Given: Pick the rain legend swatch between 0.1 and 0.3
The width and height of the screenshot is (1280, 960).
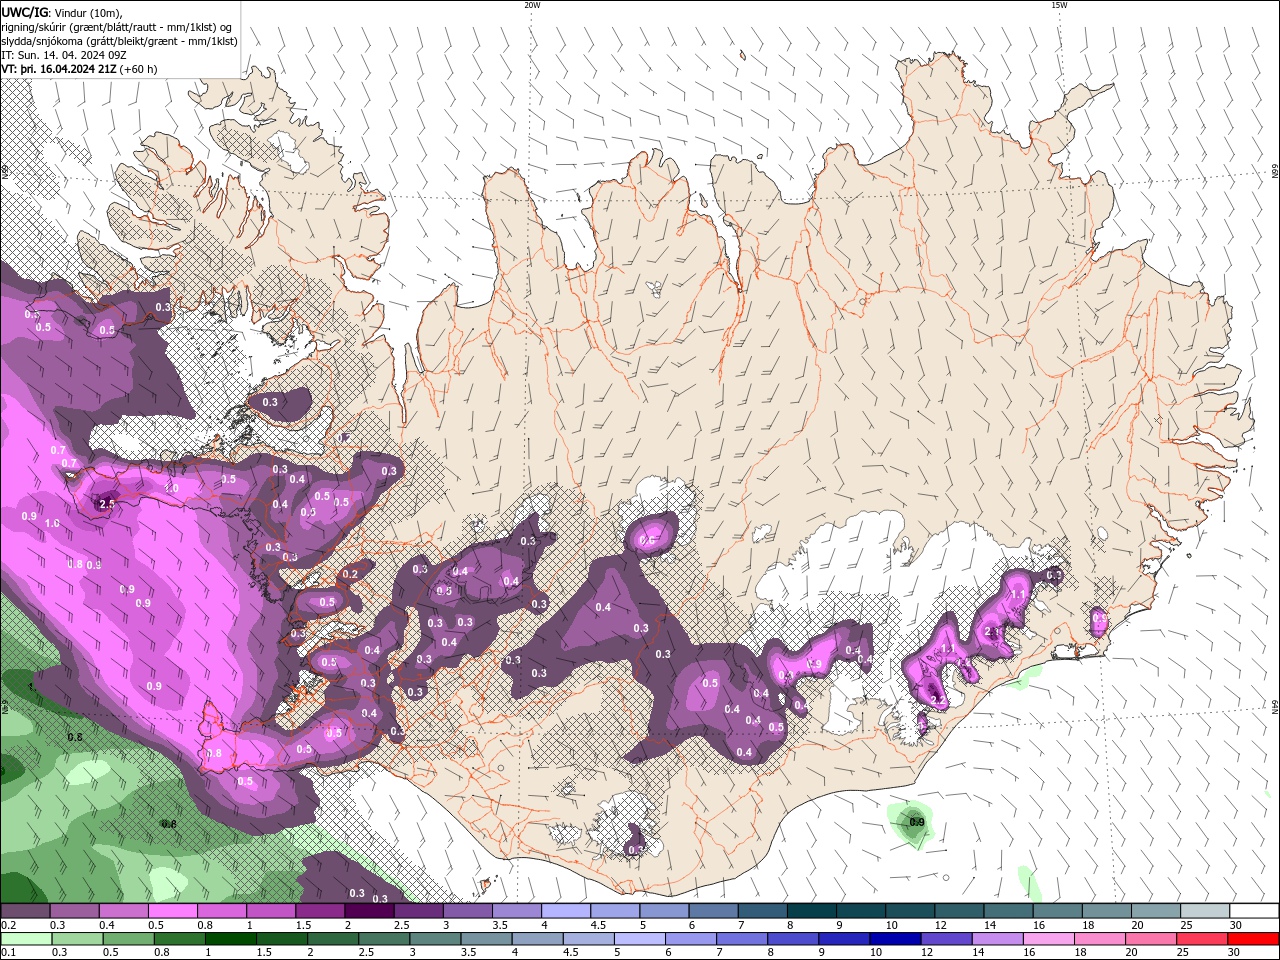Looking at the screenshot, I should point(26,940).
